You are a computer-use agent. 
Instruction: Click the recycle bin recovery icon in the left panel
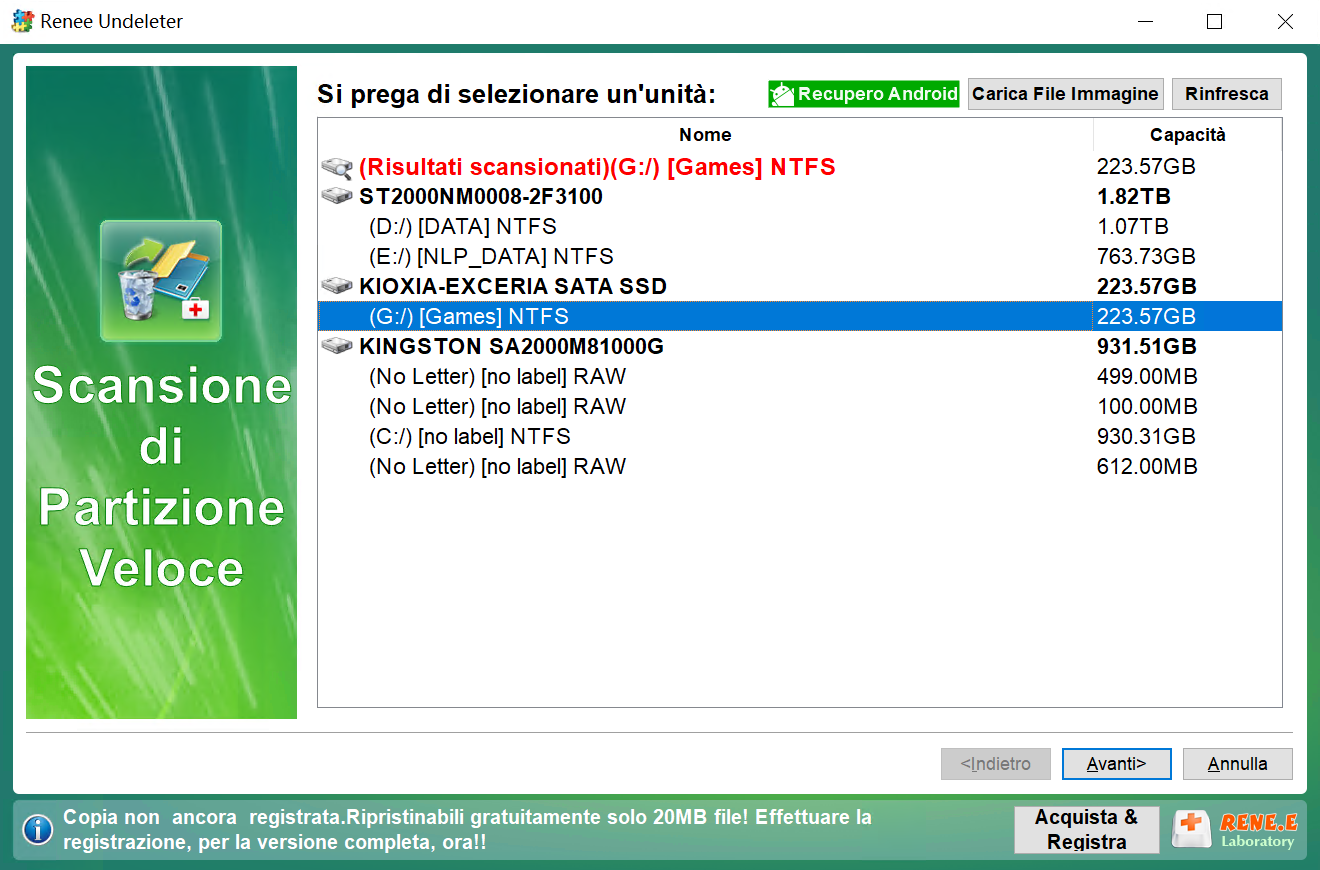161,281
